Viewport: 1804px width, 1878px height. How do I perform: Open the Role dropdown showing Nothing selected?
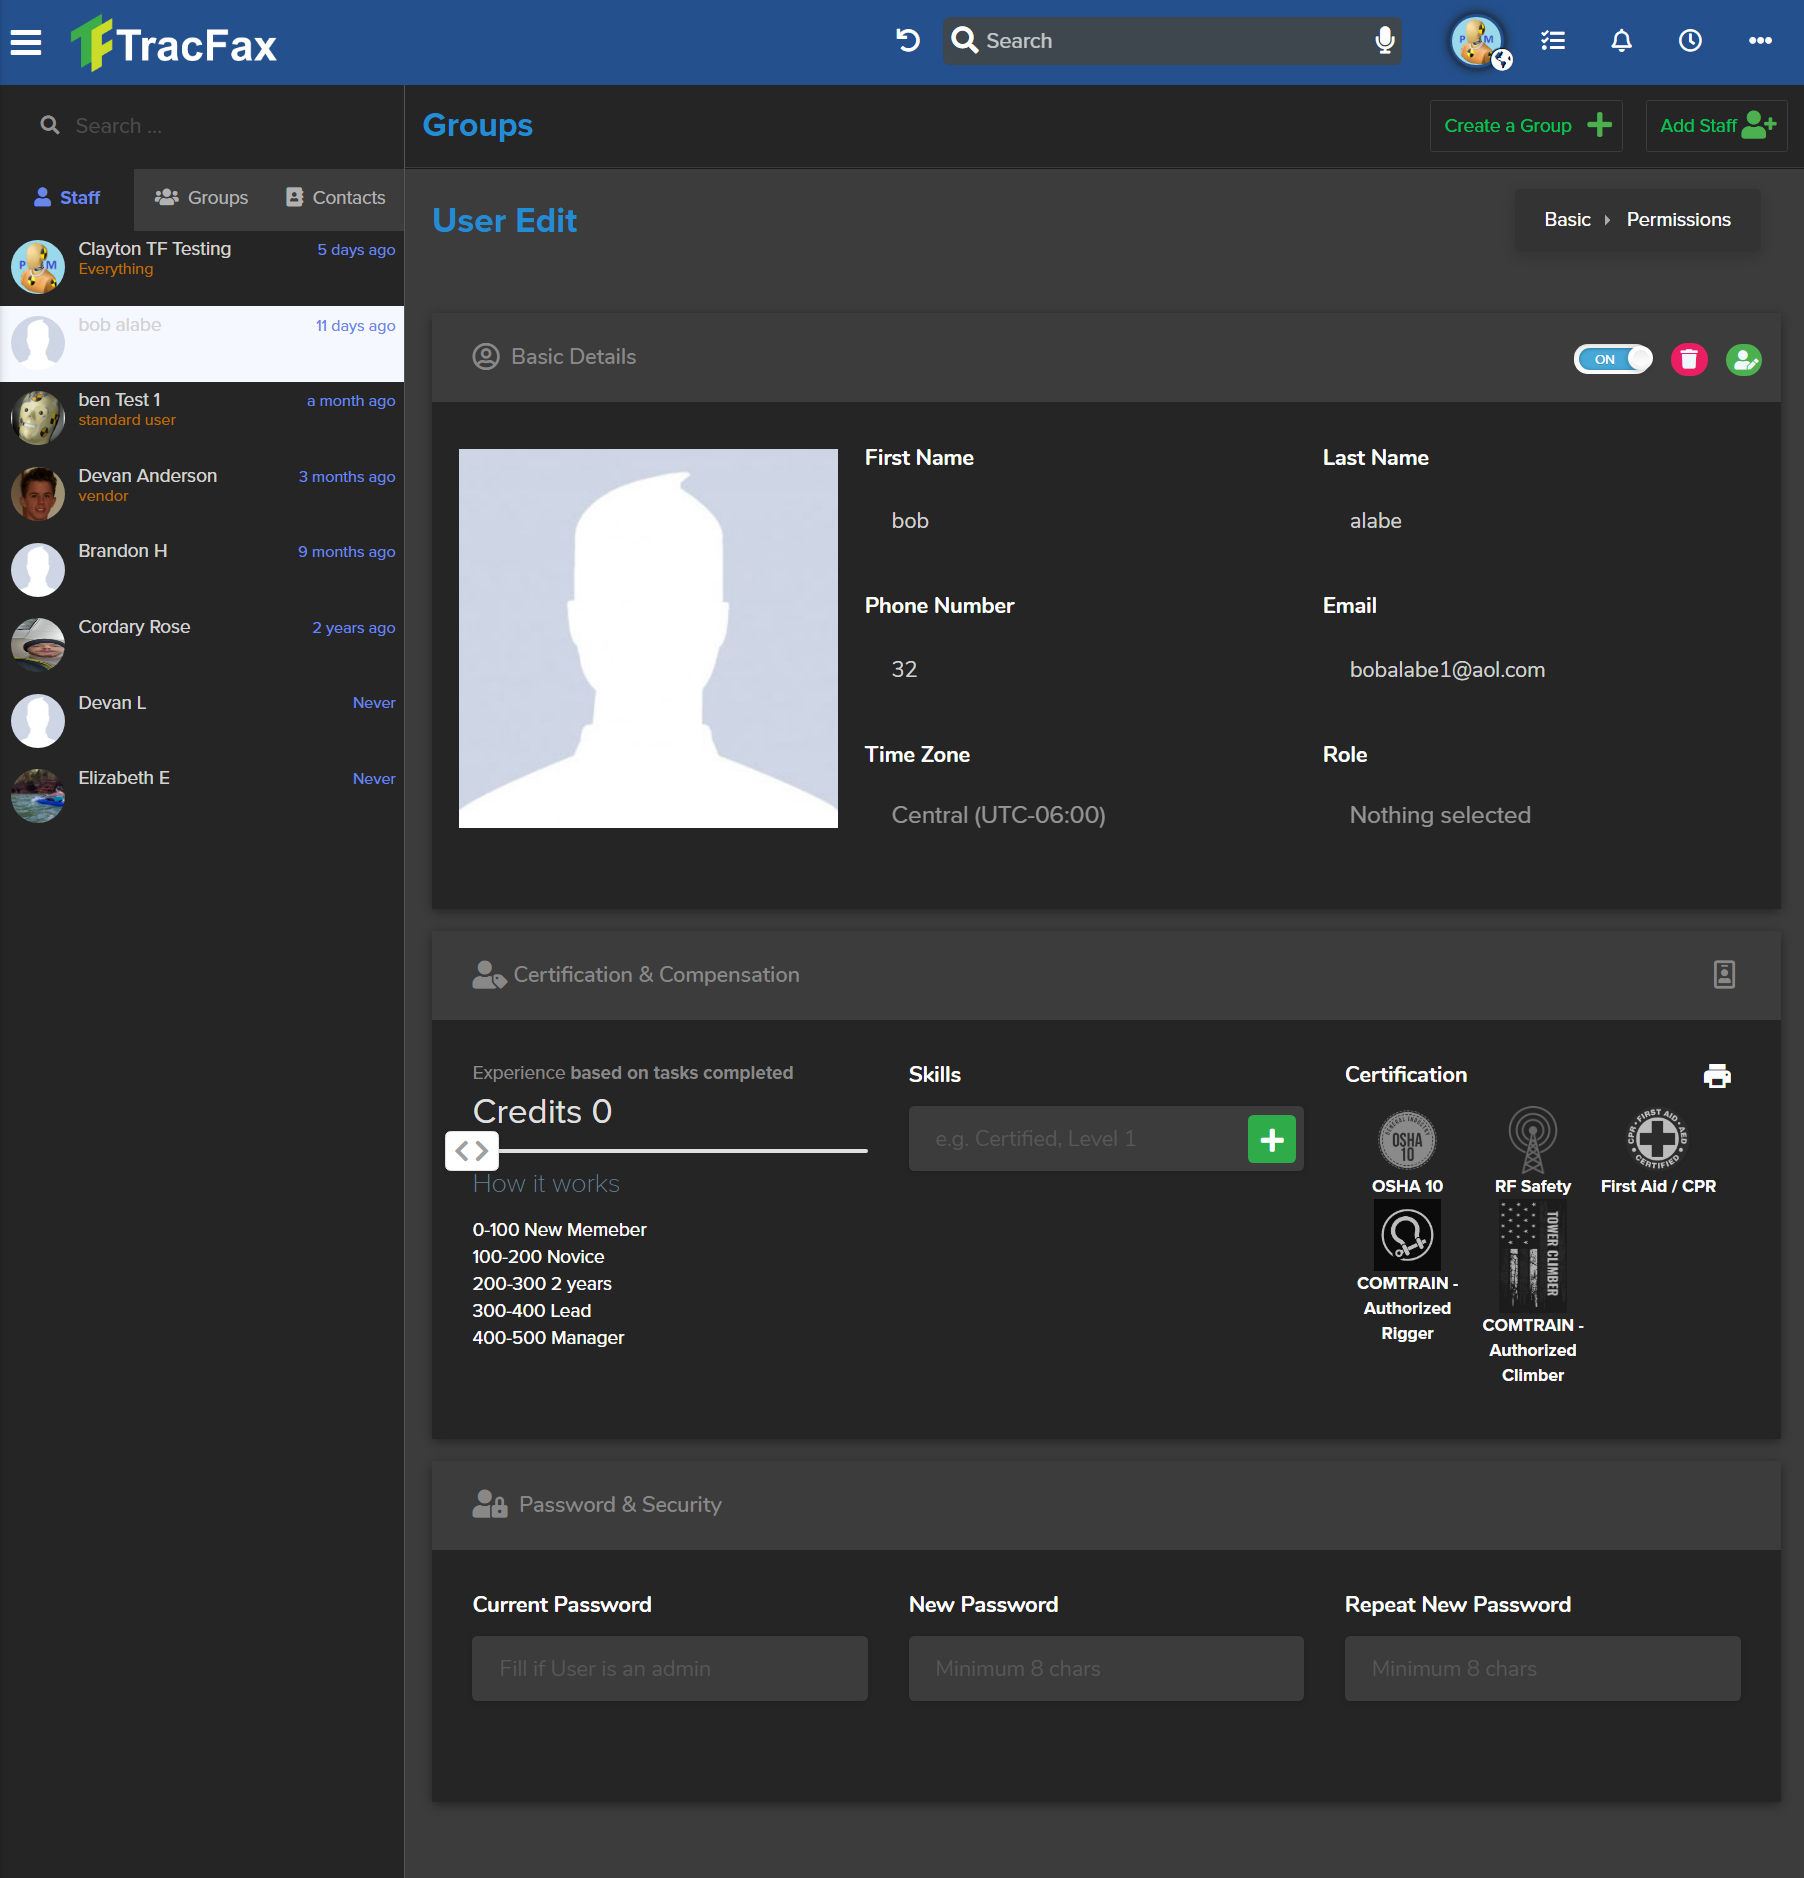click(1537, 815)
